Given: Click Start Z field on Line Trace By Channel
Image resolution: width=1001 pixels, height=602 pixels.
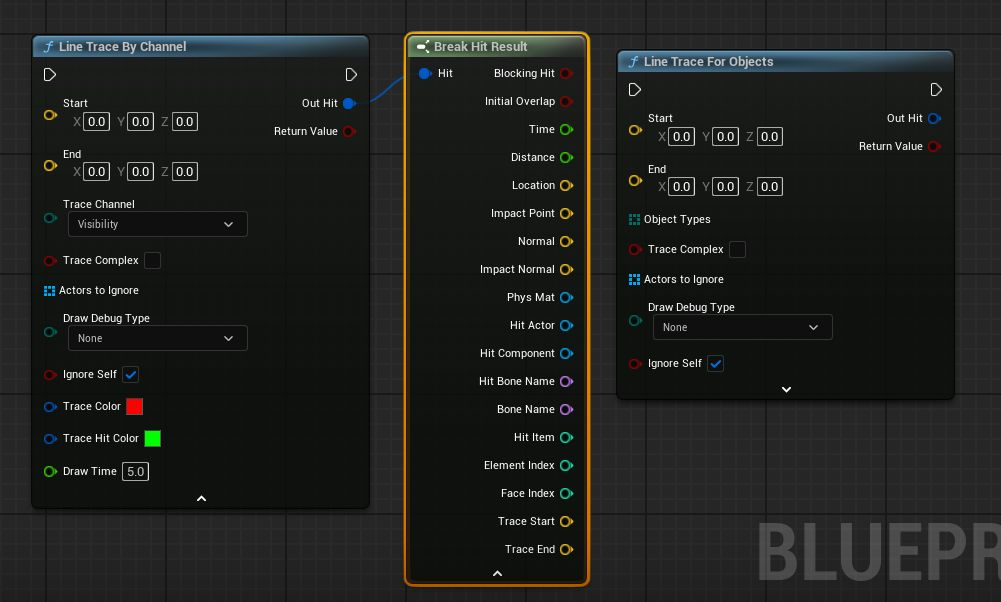Looking at the screenshot, I should coord(184,121).
